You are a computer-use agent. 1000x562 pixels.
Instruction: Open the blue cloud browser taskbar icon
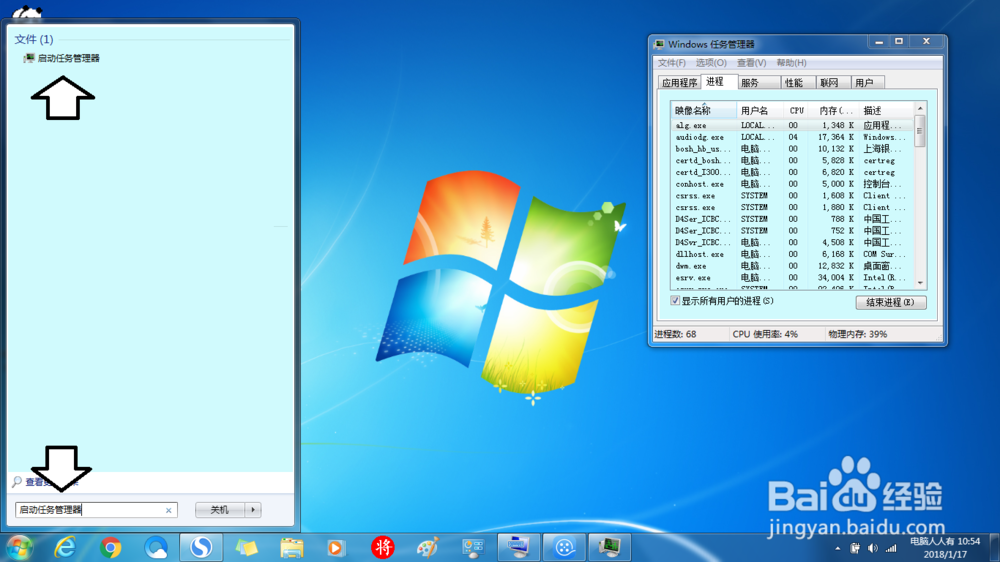(x=156, y=547)
